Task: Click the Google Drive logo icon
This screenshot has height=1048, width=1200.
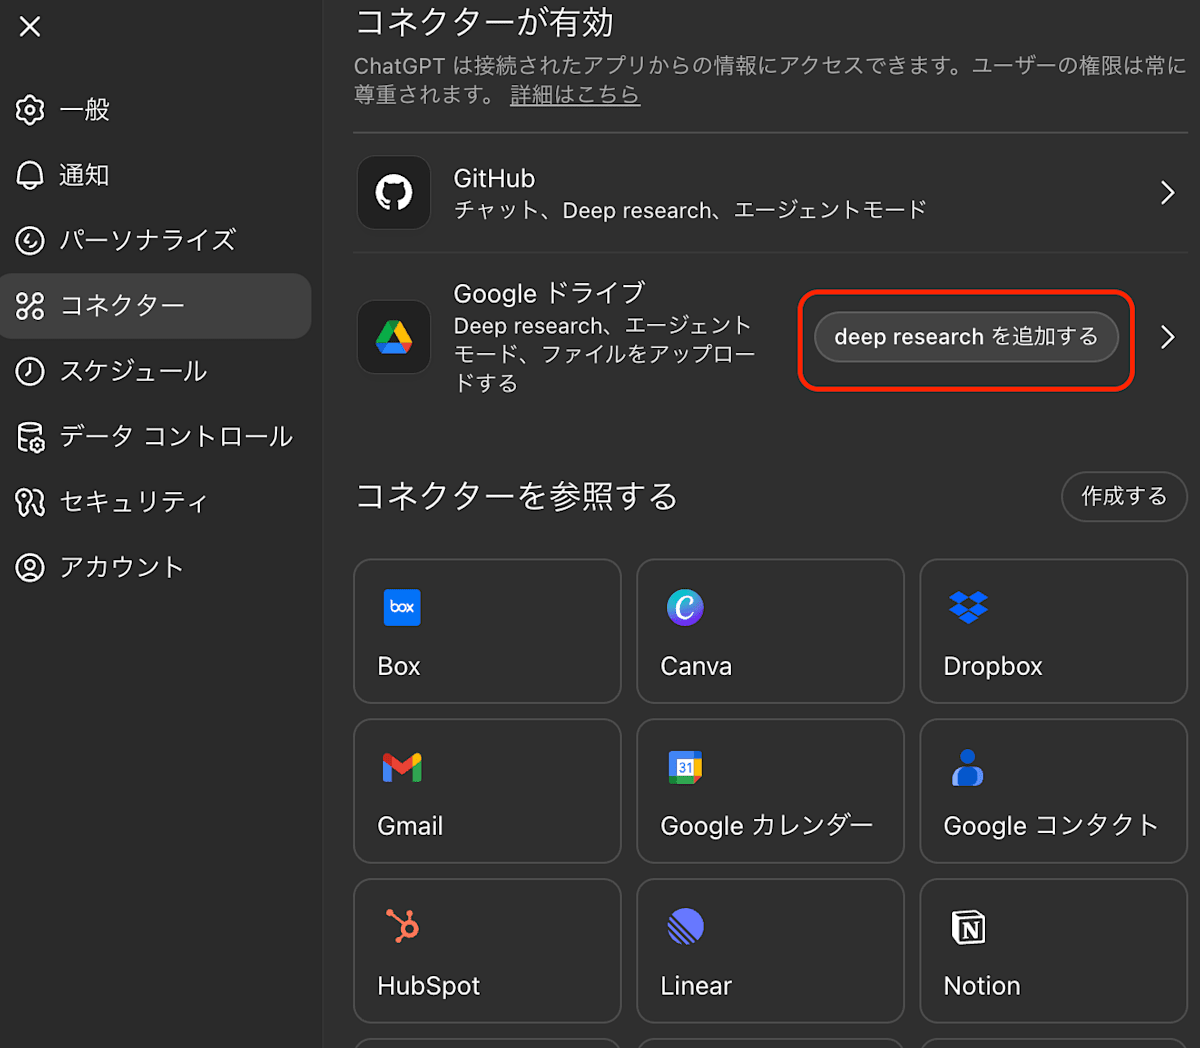Action: 394,337
